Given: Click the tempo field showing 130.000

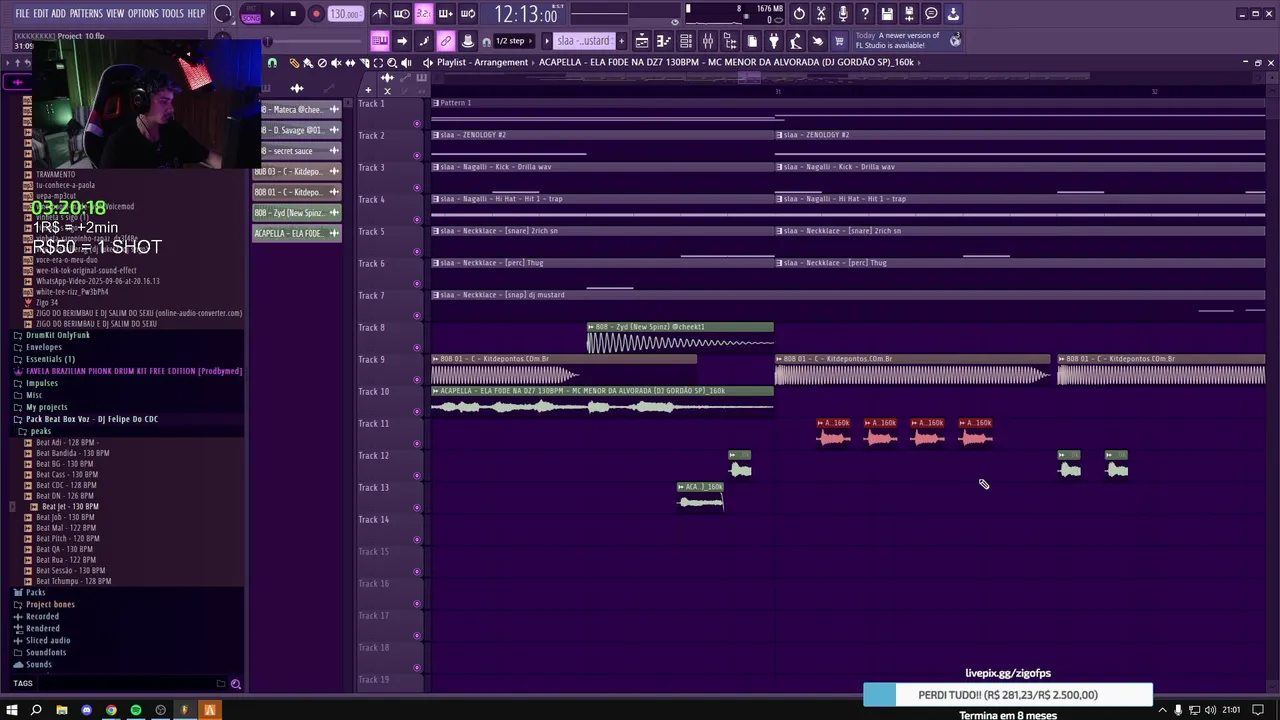Looking at the screenshot, I should click(345, 14).
